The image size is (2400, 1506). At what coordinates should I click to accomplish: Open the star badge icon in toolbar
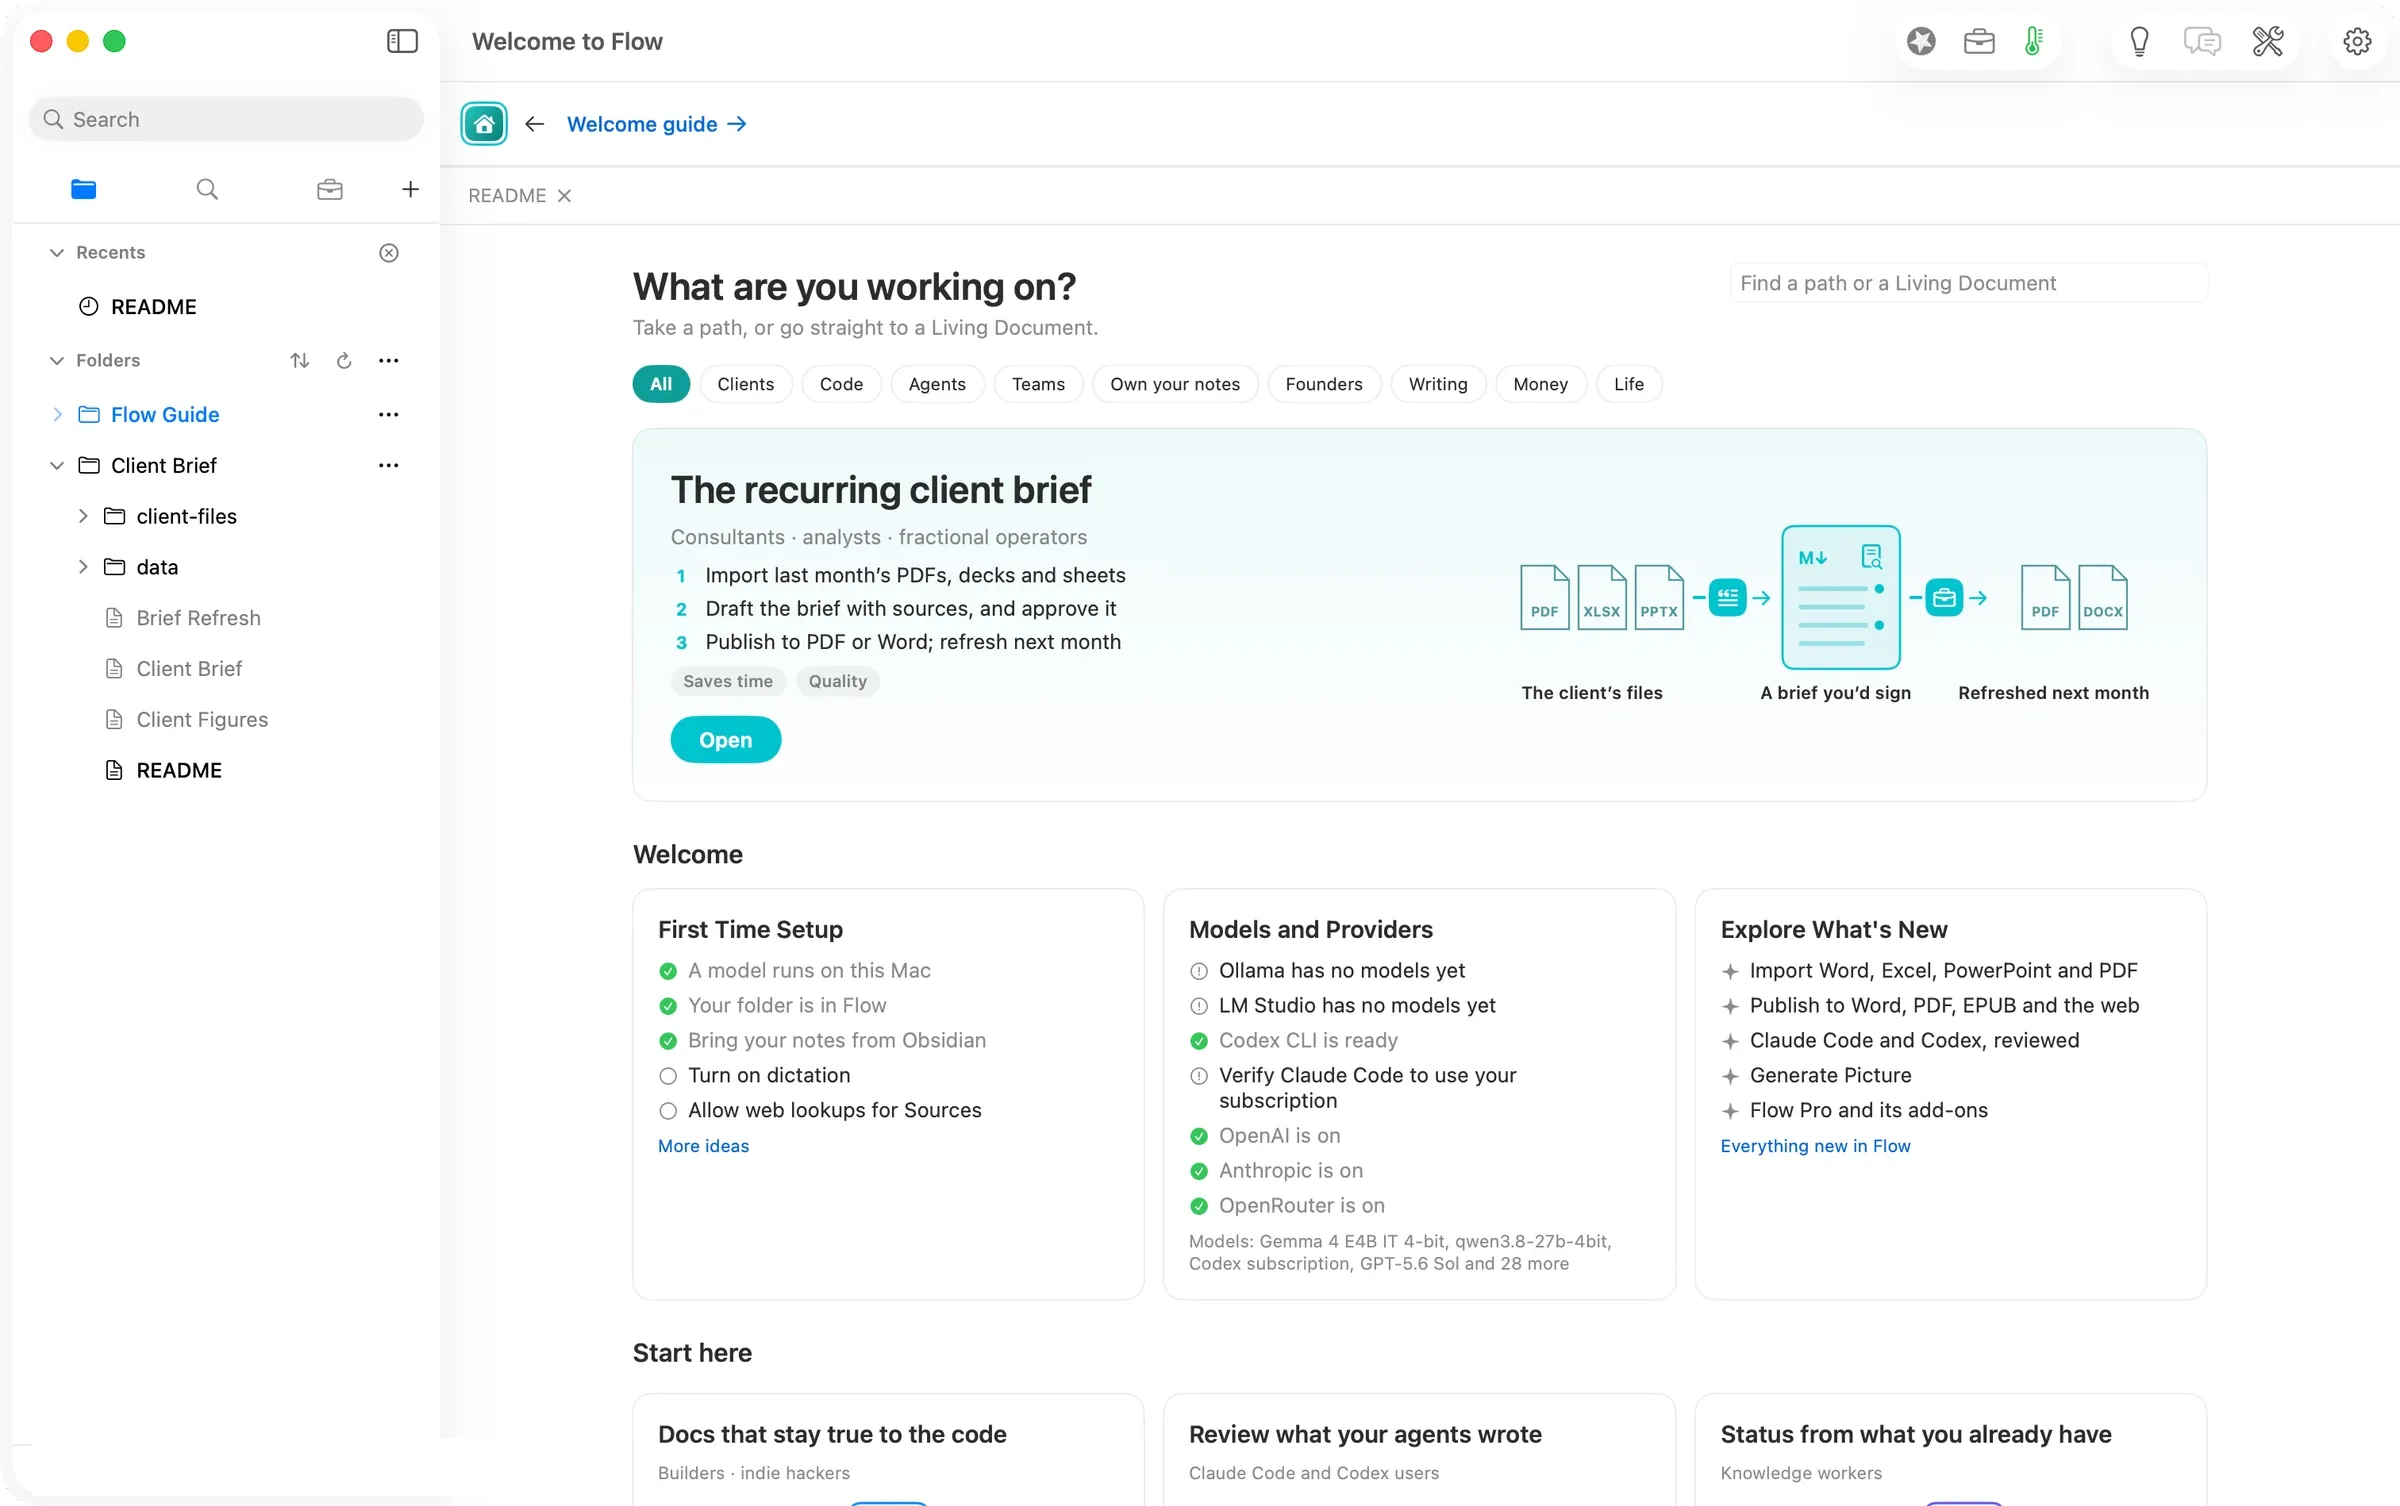[x=1921, y=41]
